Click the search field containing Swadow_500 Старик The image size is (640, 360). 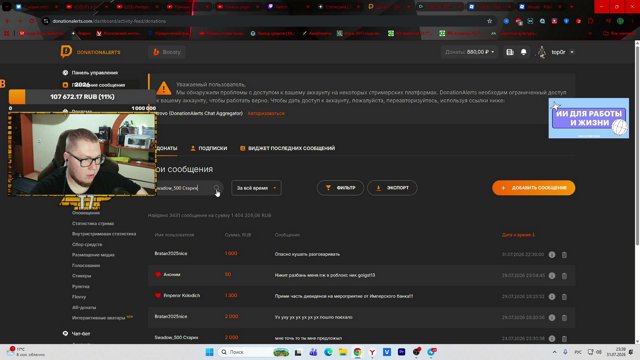coord(186,188)
